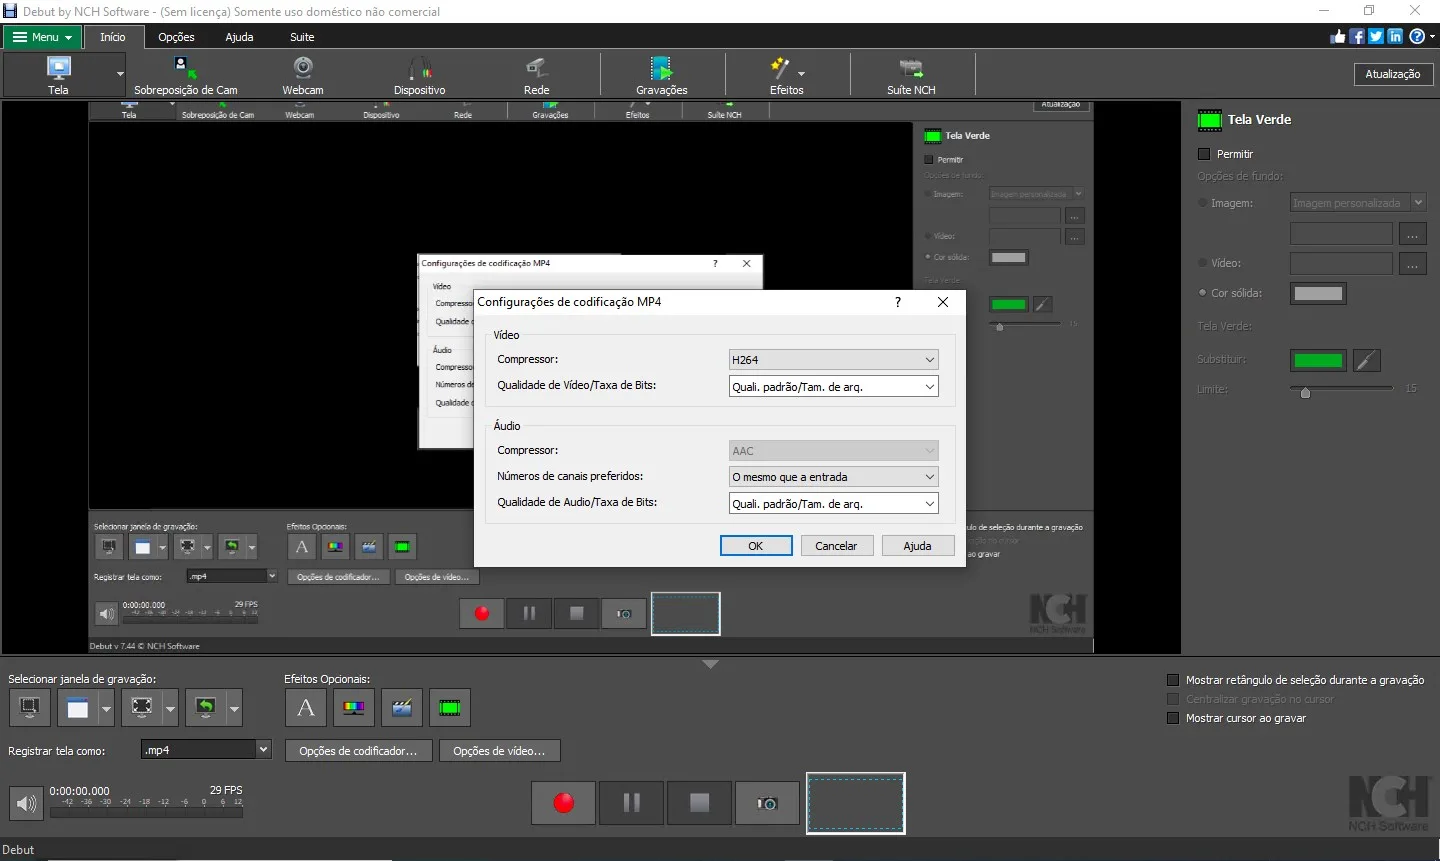Viewport: 1440px width, 861px height.
Task: Select the previous region icon with green arrow
Action: pyautogui.click(x=206, y=708)
